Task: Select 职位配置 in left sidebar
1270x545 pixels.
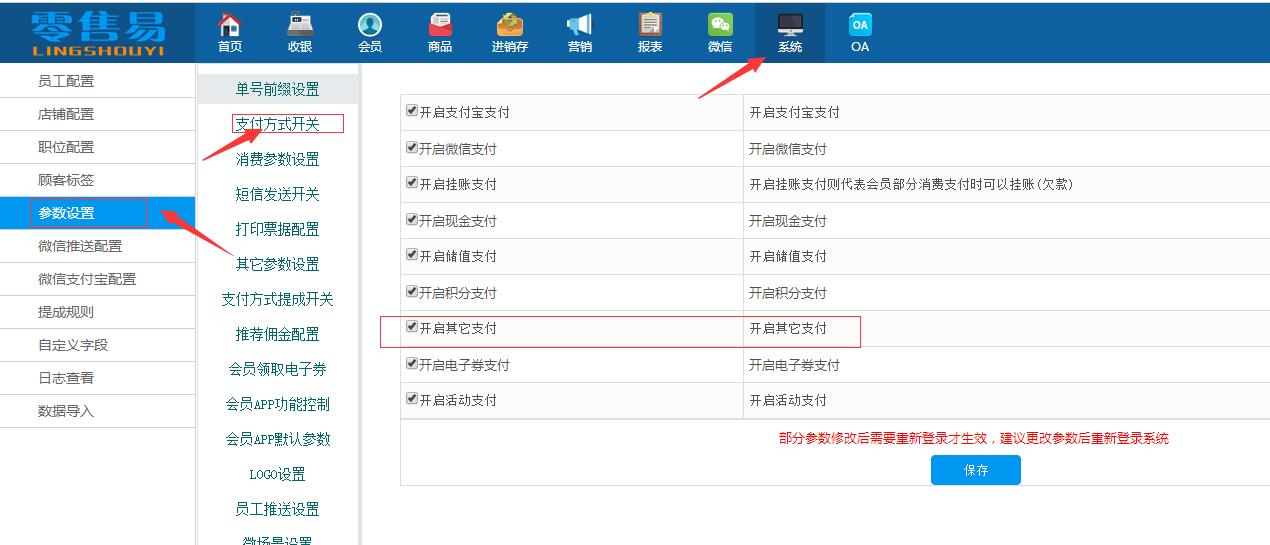Action: pos(97,147)
